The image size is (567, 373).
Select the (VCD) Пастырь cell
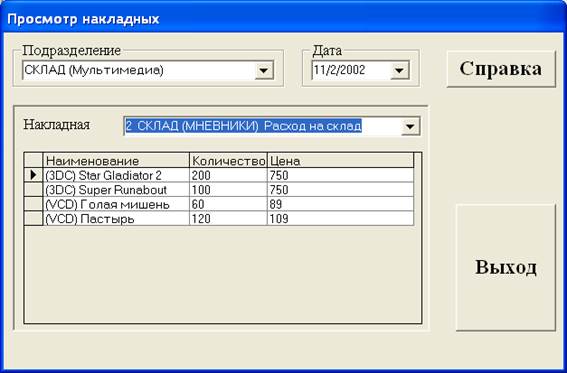click(x=116, y=219)
